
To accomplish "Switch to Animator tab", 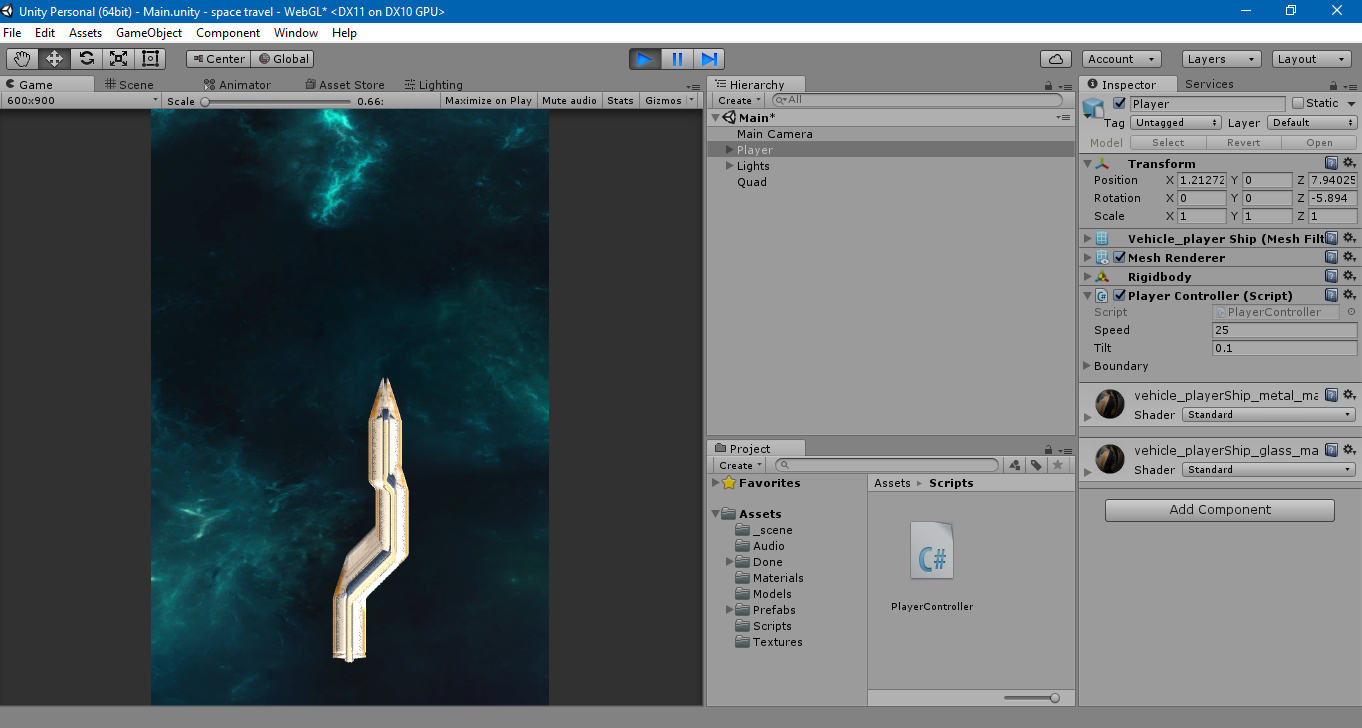I will [237, 85].
